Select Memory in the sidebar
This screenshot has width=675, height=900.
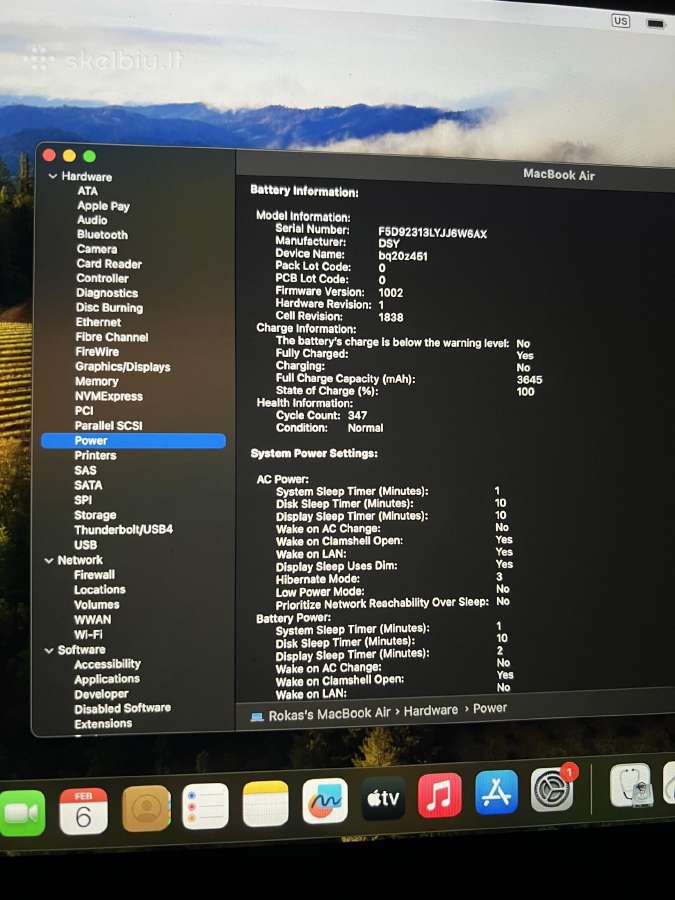pyautogui.click(x=96, y=381)
